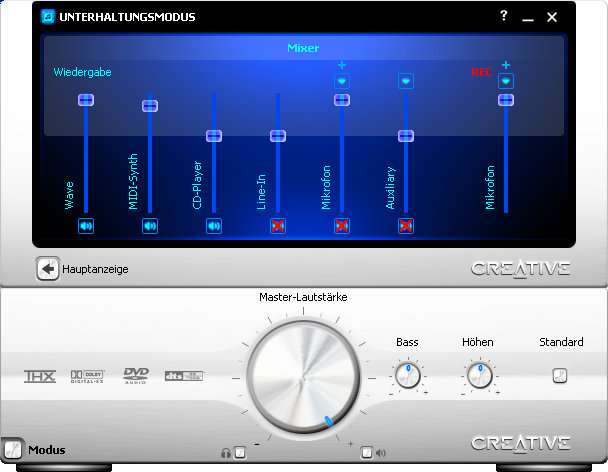Viewport: 608px width, 472px height.
Task: Click the DVD Audio icon
Action: click(x=136, y=376)
